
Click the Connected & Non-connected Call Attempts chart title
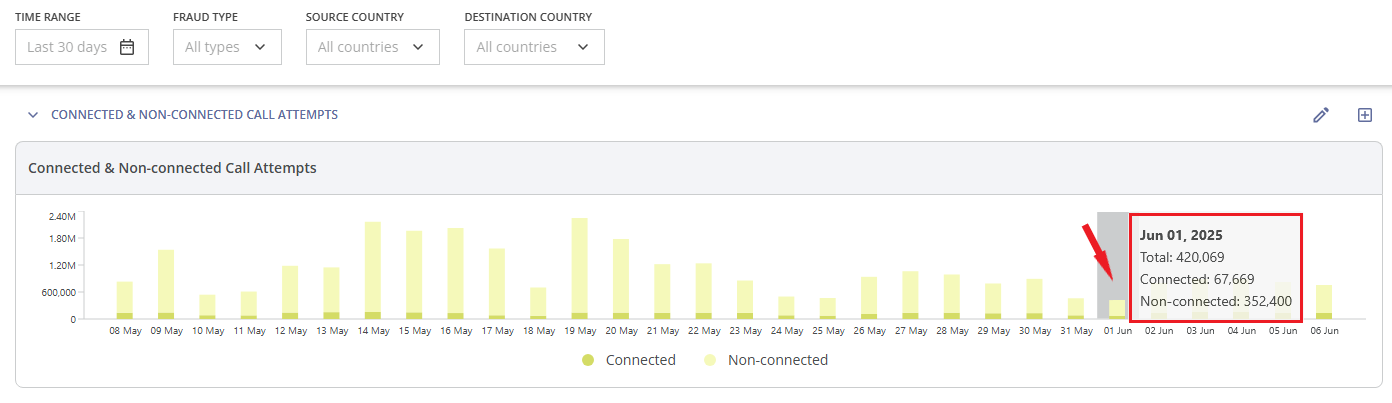point(172,168)
